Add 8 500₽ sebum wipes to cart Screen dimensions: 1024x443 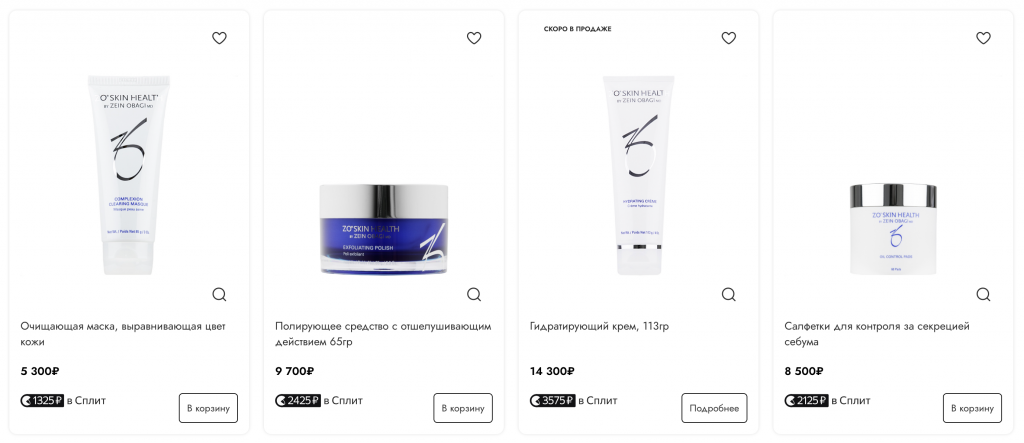(972, 408)
